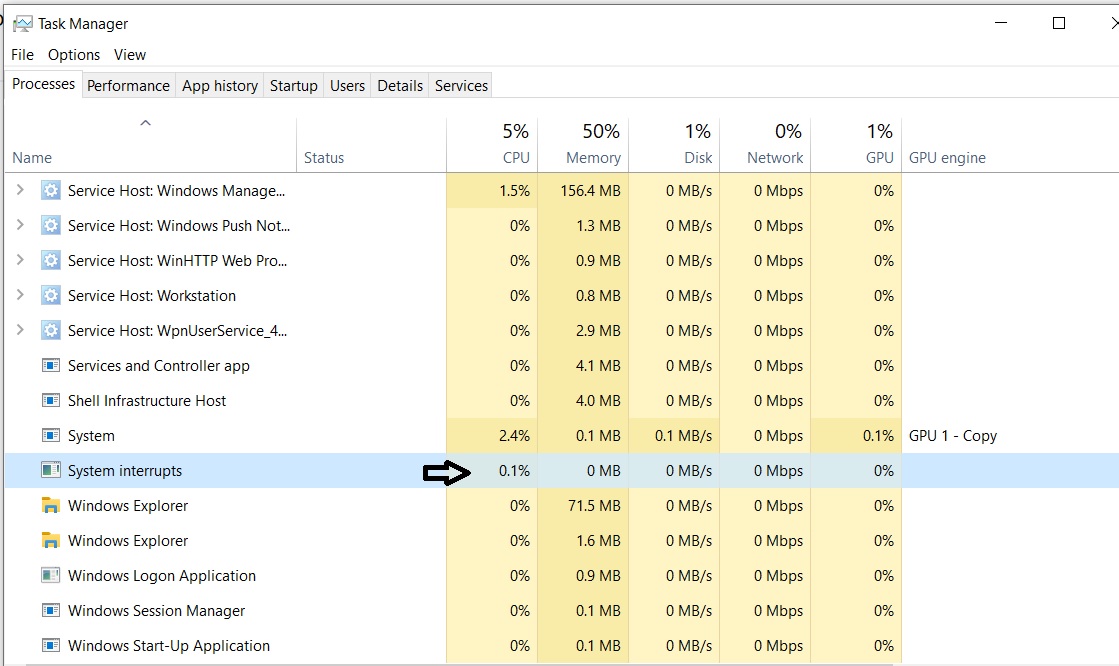Click the Windows Logon Application icon

[x=51, y=576]
